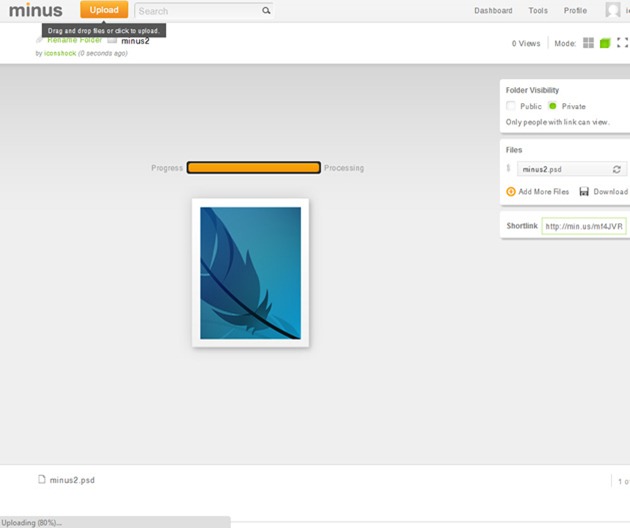Viewport: 630px width, 528px height.
Task: Open the Tools menu
Action: tap(538, 11)
